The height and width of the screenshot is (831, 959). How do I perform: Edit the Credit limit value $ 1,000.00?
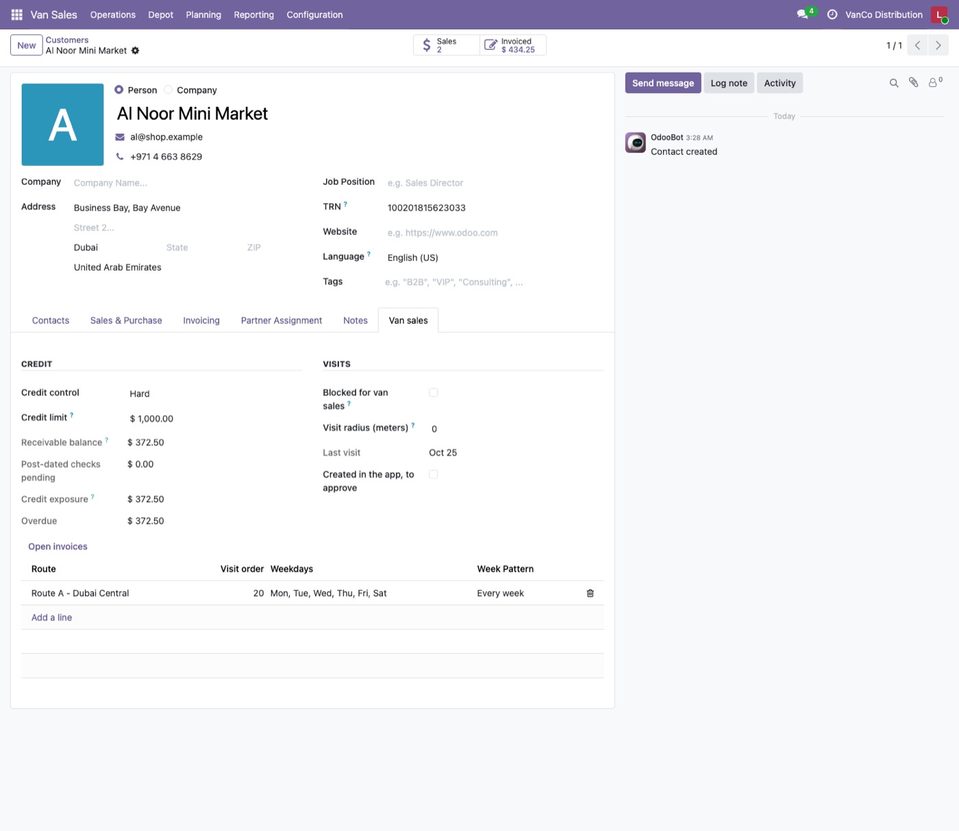pyautogui.click(x=215, y=419)
